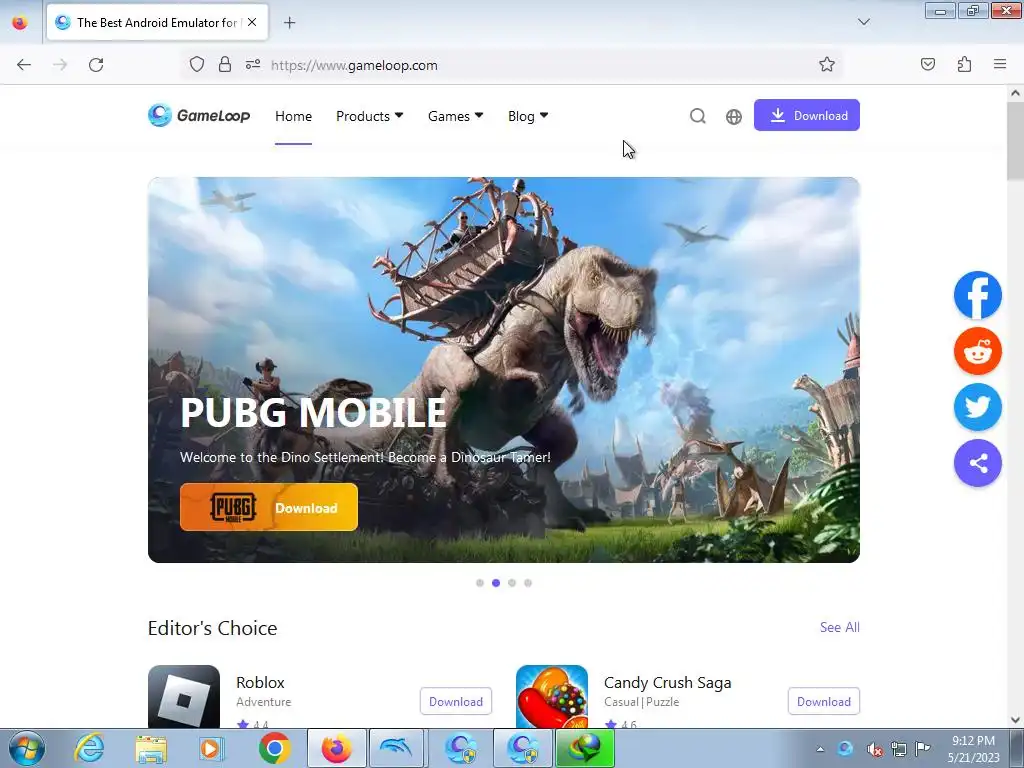
Task: Open the tracking protection shield icon
Action: click(197, 64)
